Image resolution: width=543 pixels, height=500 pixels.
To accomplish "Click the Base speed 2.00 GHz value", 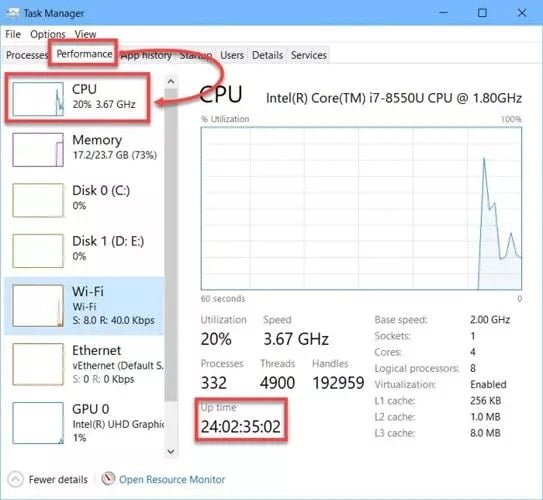I will [x=490, y=320].
